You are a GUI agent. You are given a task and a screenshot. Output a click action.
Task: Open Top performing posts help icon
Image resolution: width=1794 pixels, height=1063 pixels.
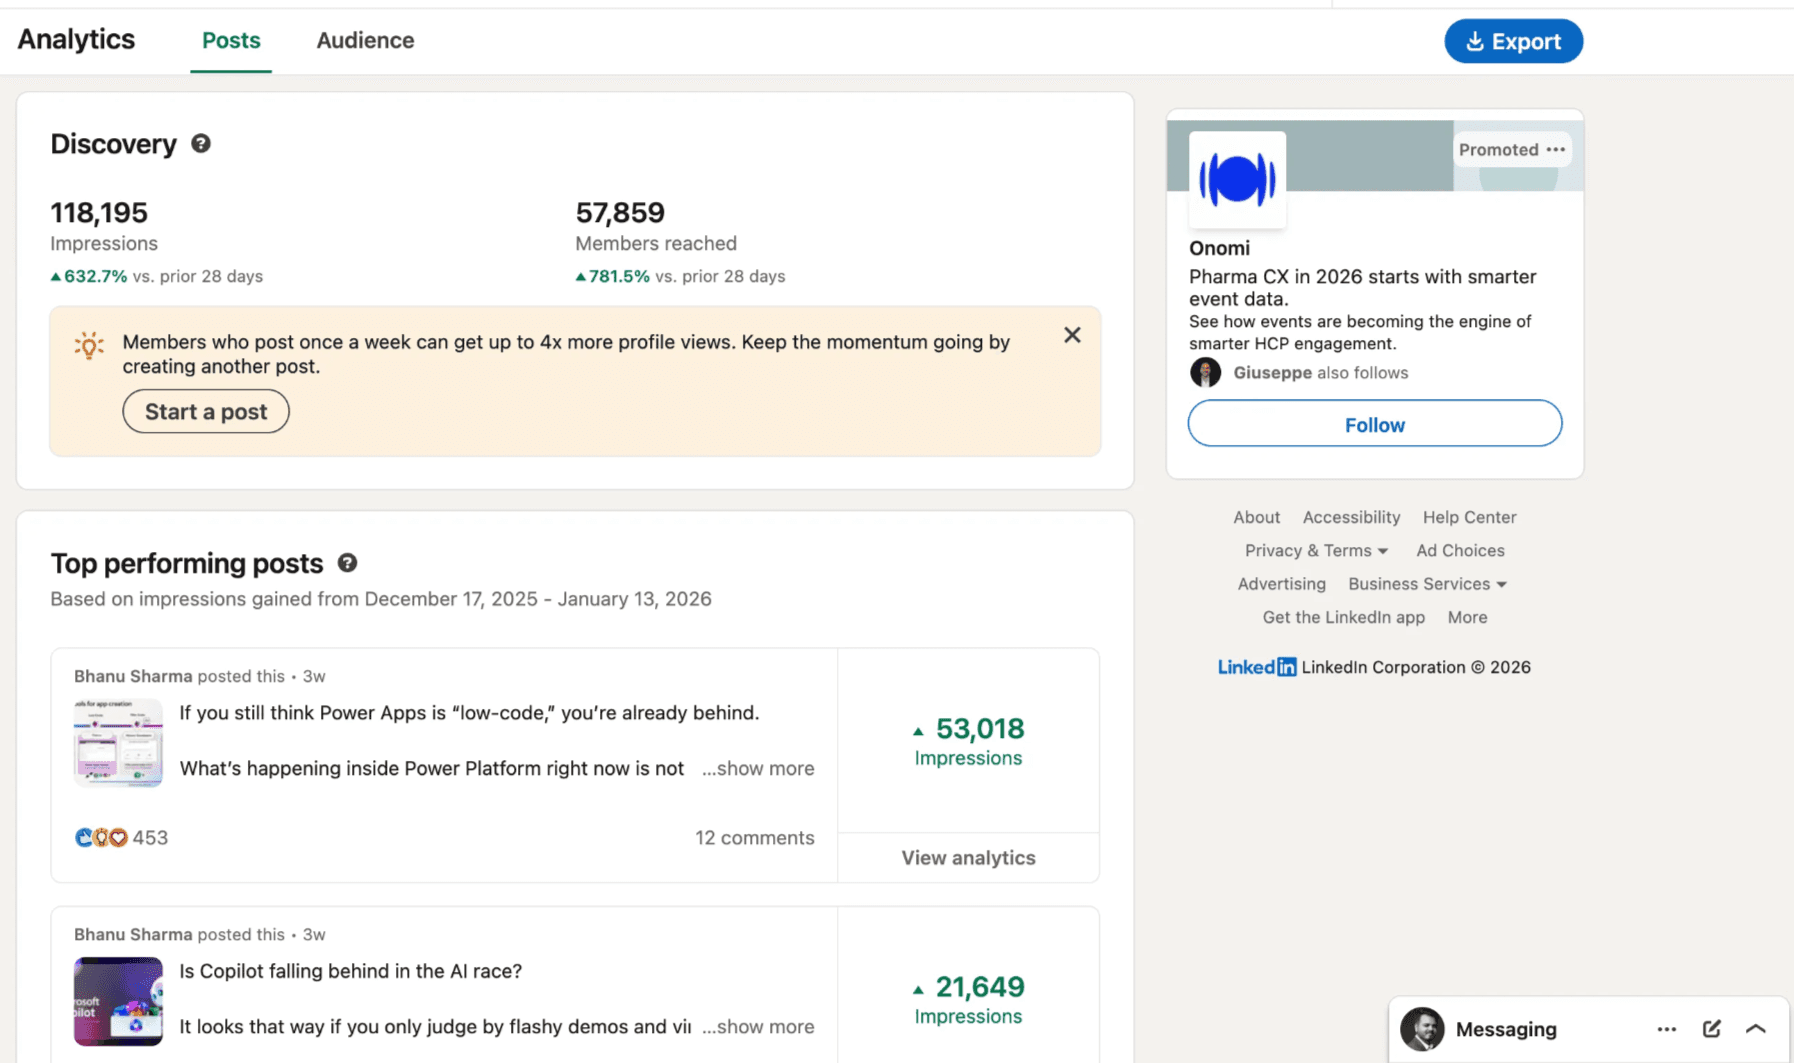[347, 563]
